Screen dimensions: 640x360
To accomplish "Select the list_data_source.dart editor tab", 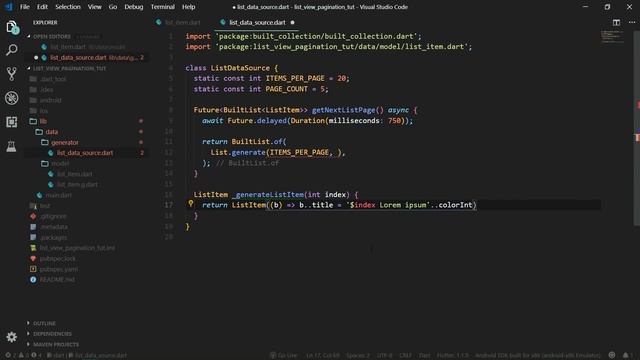I will click(258, 22).
